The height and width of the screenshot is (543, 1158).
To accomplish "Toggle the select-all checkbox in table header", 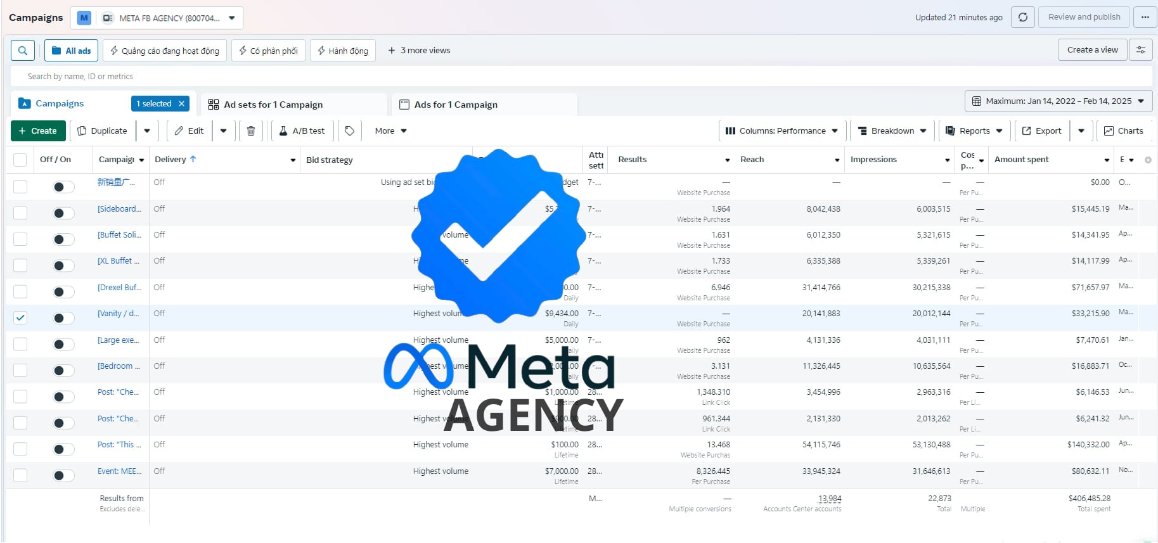I will pyautogui.click(x=20, y=160).
